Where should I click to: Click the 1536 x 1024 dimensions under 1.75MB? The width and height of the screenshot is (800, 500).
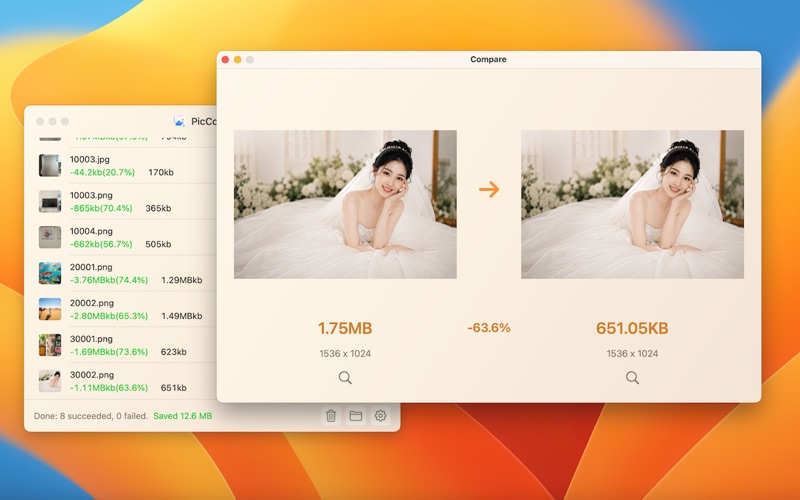point(345,354)
